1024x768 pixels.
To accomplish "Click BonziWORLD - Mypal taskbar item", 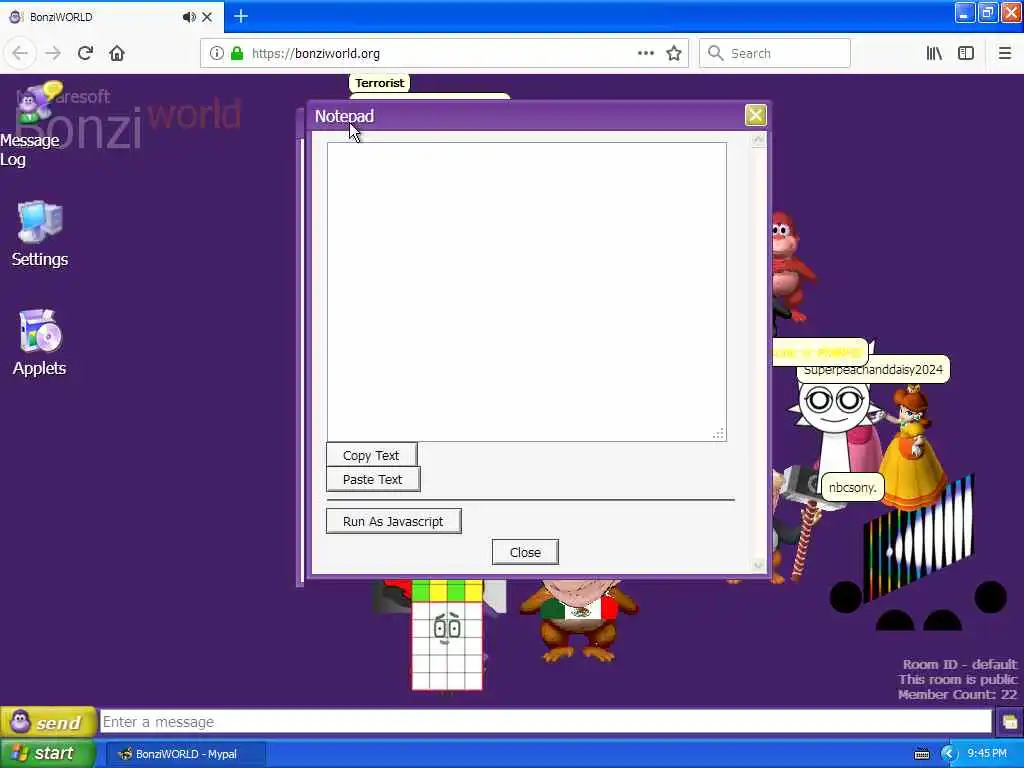I will tap(186, 754).
